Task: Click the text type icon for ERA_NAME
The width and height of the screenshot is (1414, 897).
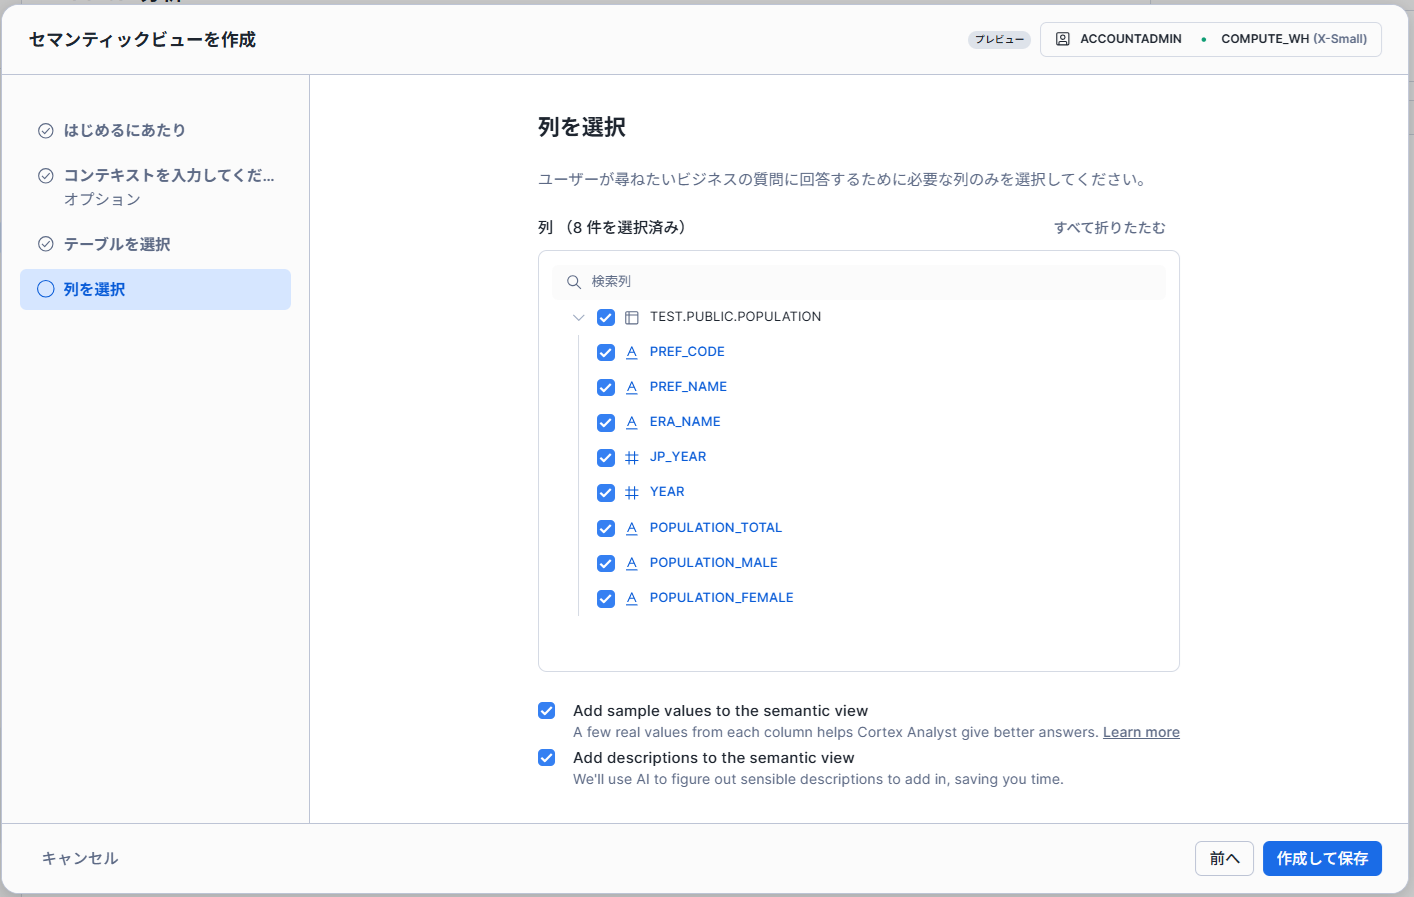Action: (632, 422)
